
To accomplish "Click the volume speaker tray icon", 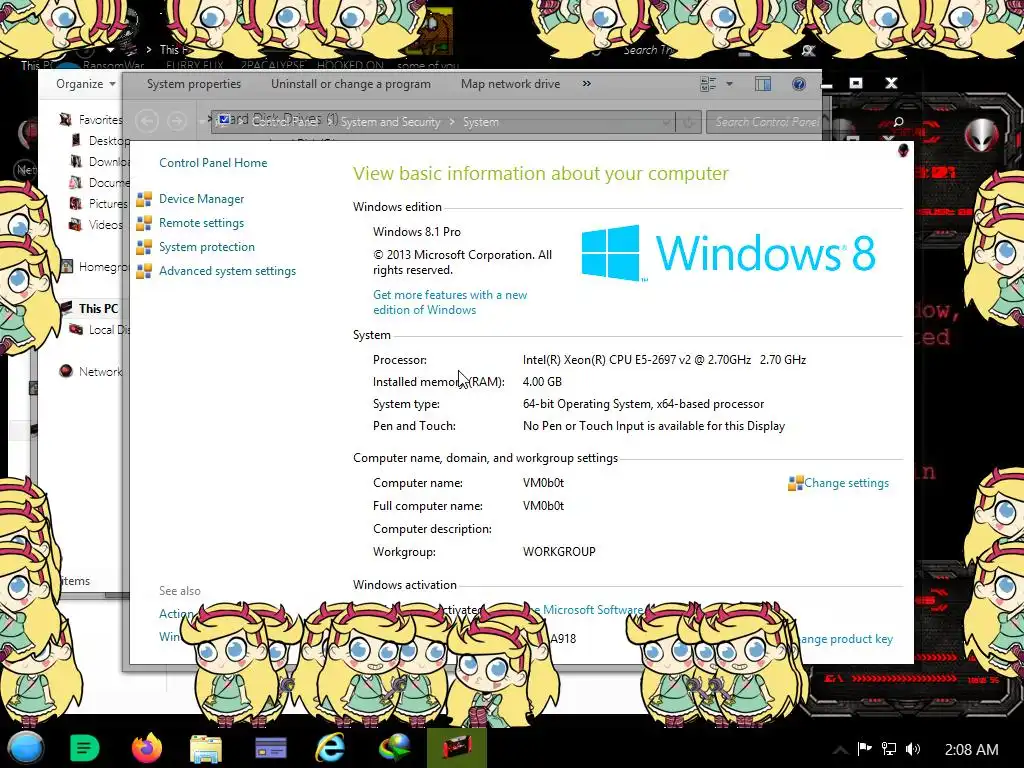I will click(x=913, y=749).
